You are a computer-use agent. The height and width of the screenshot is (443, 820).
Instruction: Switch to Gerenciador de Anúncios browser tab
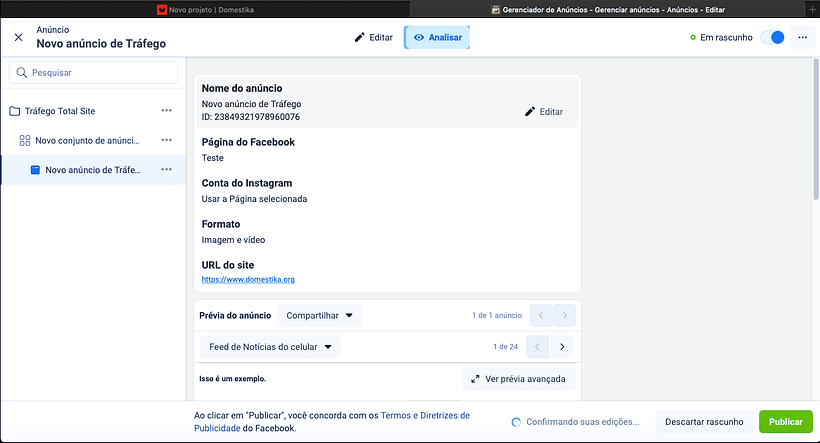point(608,9)
